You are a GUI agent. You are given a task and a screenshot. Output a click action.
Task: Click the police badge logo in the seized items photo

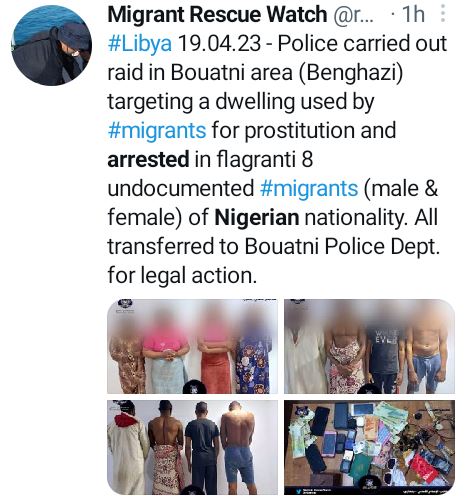coord(303,410)
